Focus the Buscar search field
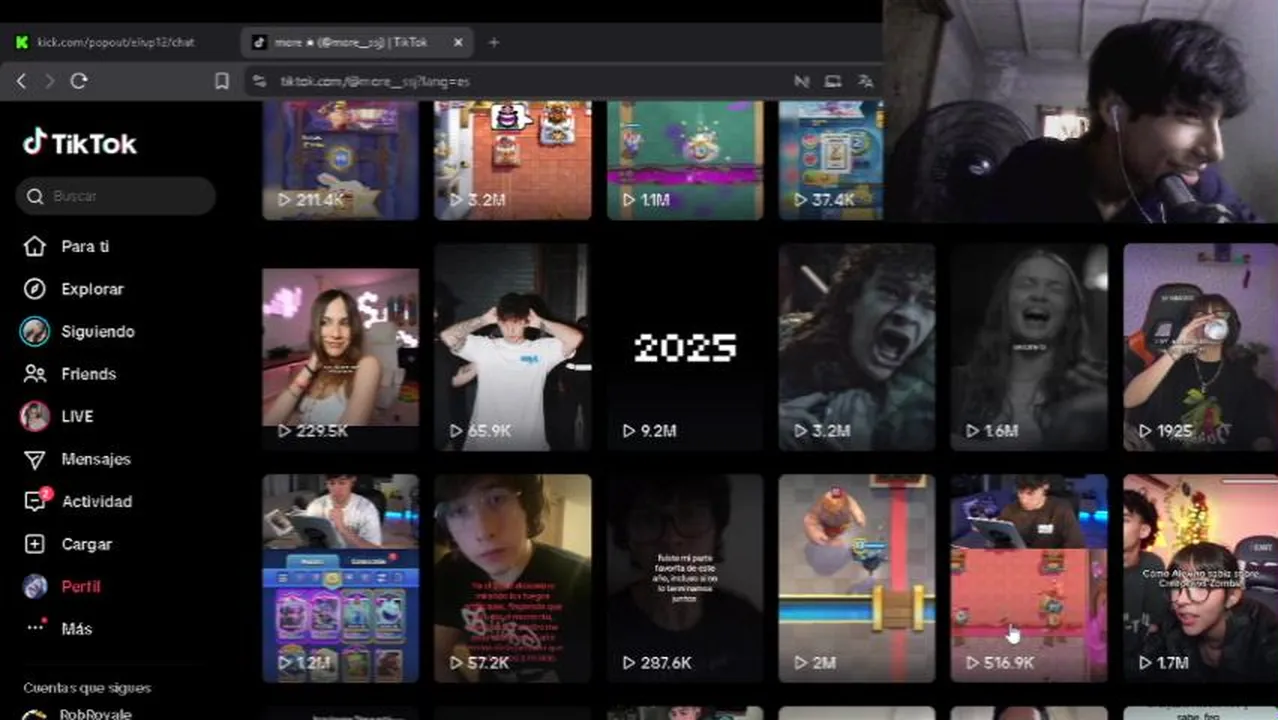Screen dimensions: 1278x720 (x=116, y=196)
